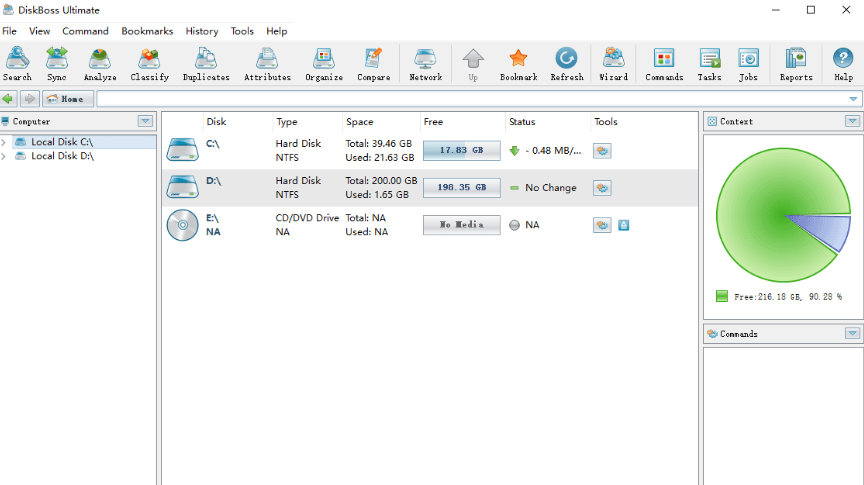Open the address bar history dropdown
Viewport: 864px width, 485px height.
click(x=853, y=99)
